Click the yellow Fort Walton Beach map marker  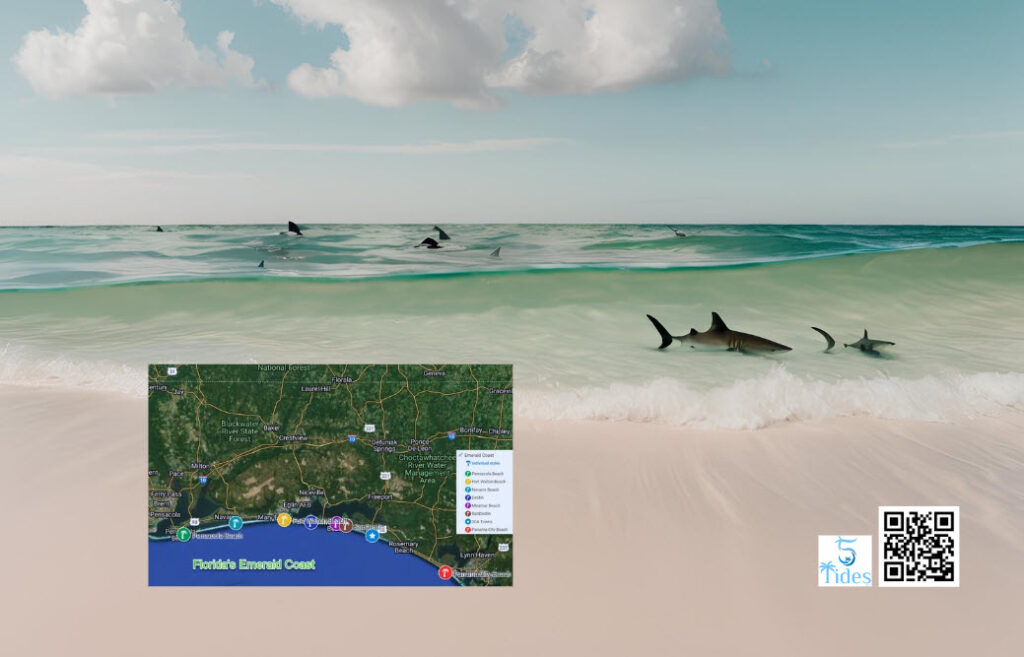click(285, 520)
